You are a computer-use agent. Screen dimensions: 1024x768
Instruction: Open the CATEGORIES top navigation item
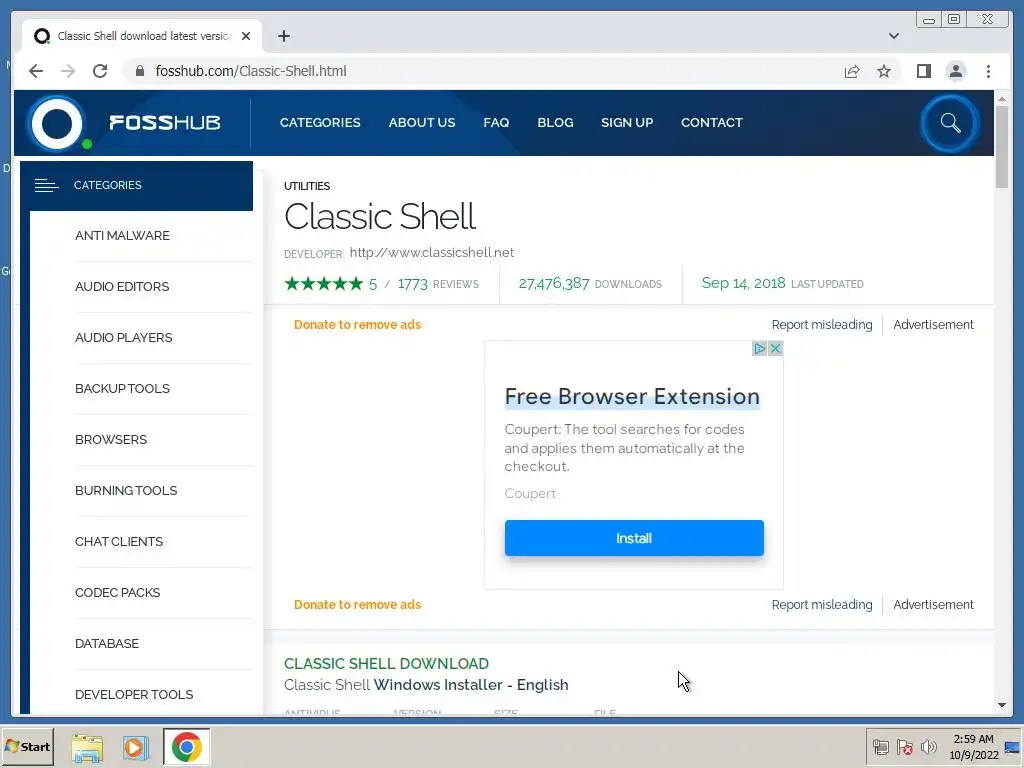(x=320, y=123)
